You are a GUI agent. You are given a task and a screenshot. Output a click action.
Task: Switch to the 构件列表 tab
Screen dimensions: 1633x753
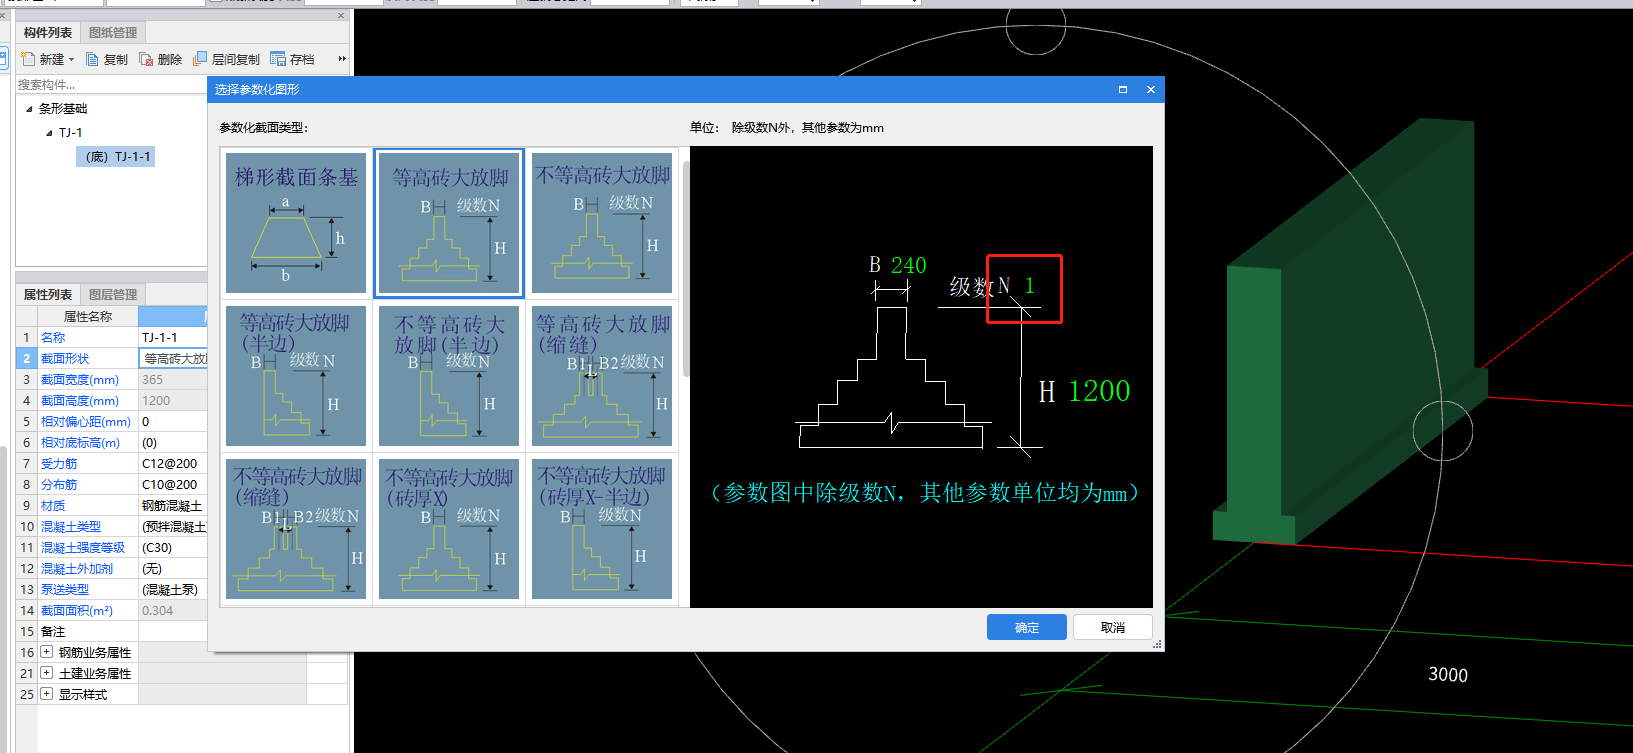(48, 32)
